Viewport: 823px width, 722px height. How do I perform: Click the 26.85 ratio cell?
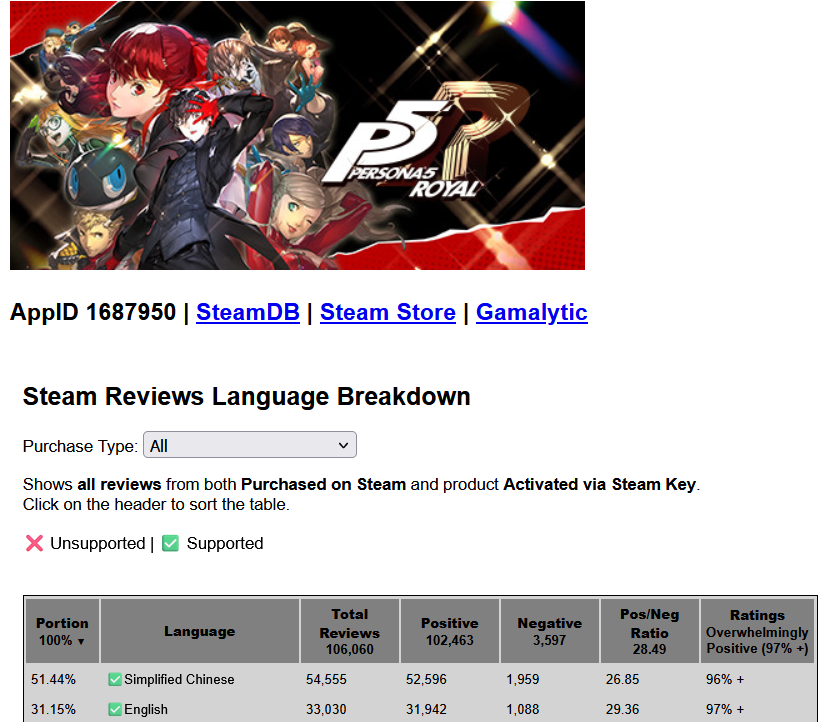[650, 679]
